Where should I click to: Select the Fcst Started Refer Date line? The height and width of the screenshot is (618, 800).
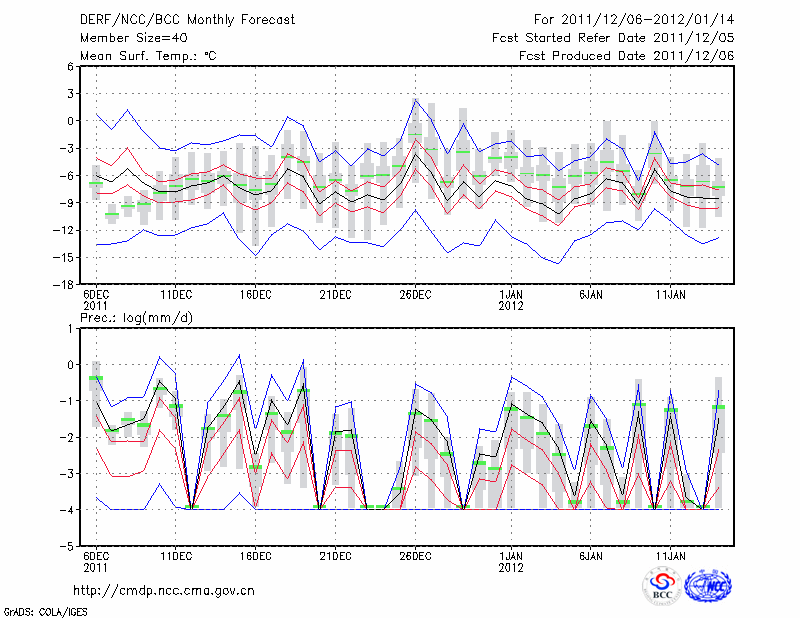(x=613, y=37)
